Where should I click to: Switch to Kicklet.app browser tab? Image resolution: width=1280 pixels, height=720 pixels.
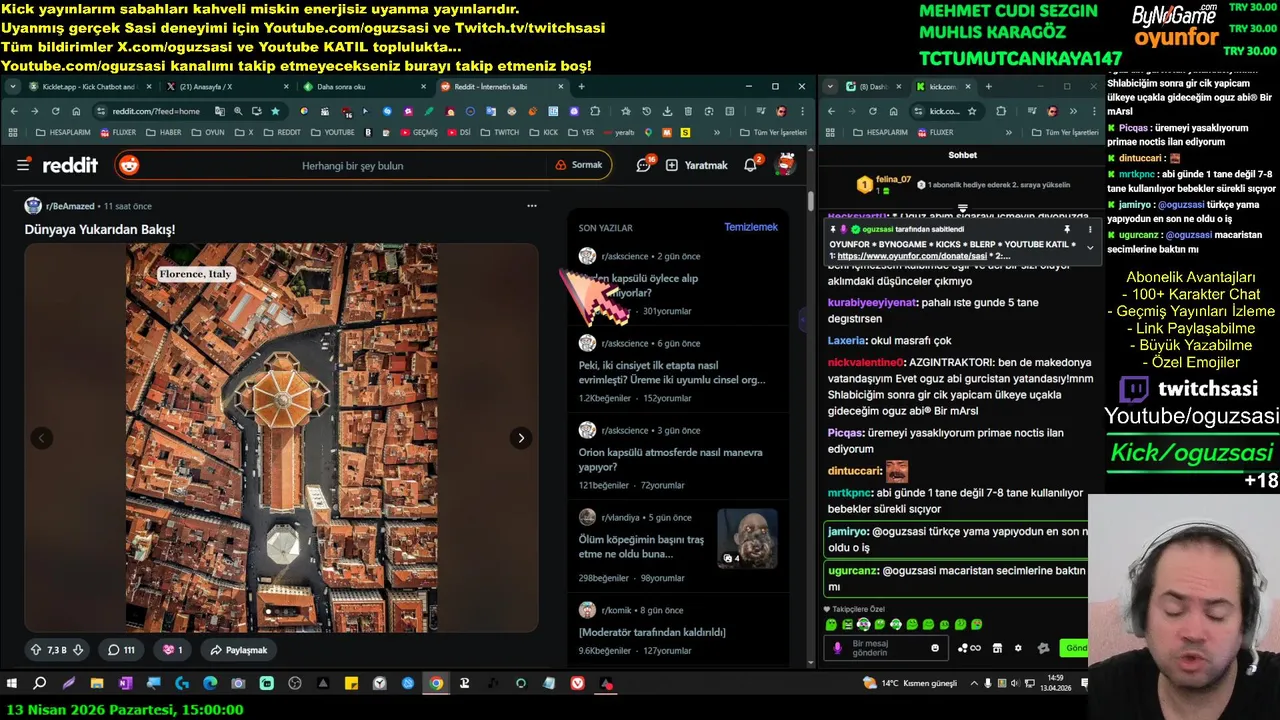(x=88, y=87)
